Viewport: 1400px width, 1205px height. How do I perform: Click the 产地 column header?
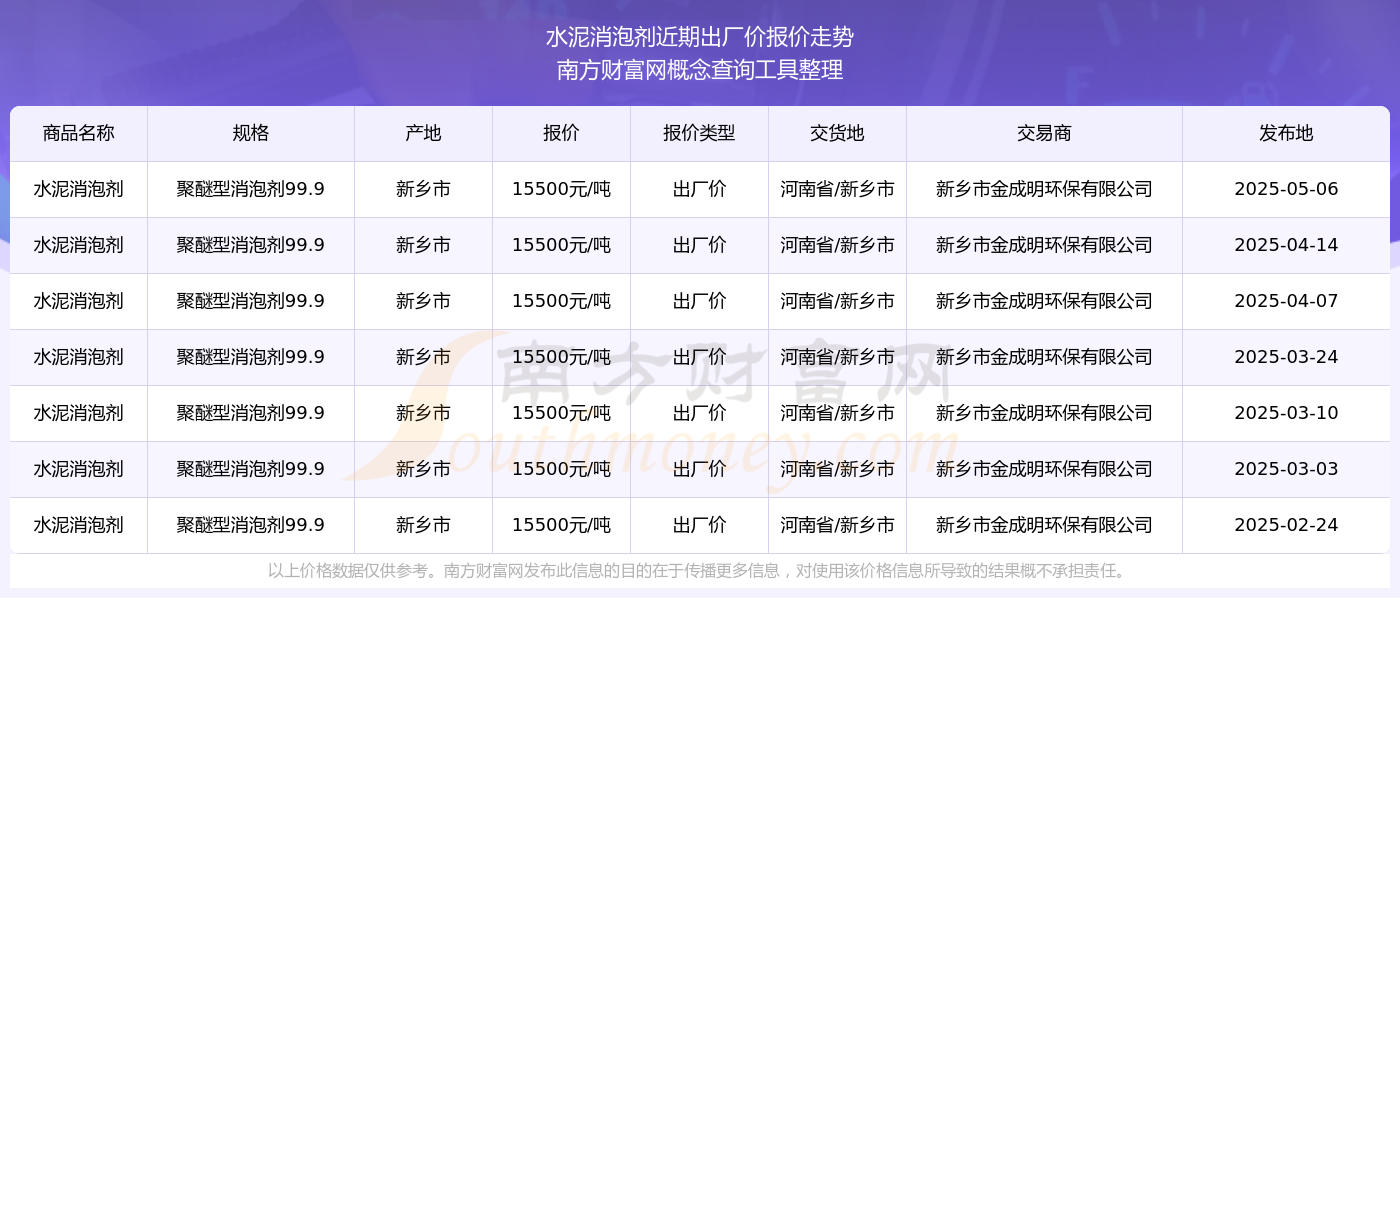tap(423, 133)
